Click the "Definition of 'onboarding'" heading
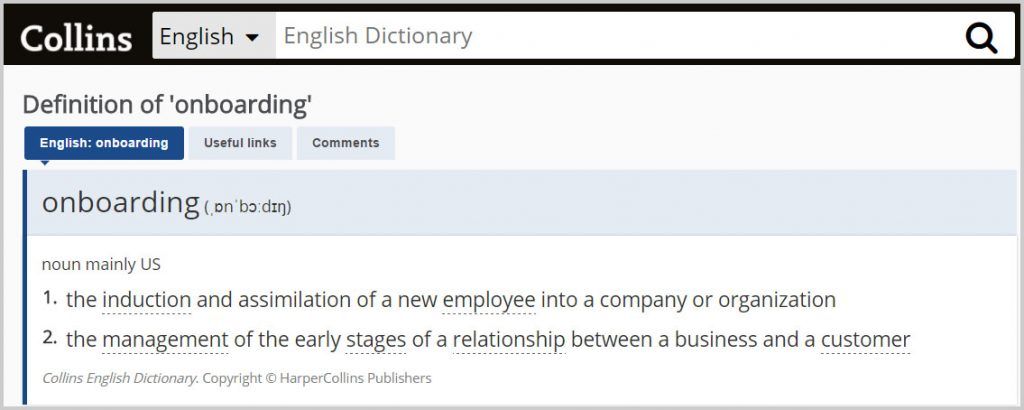 pos(168,105)
